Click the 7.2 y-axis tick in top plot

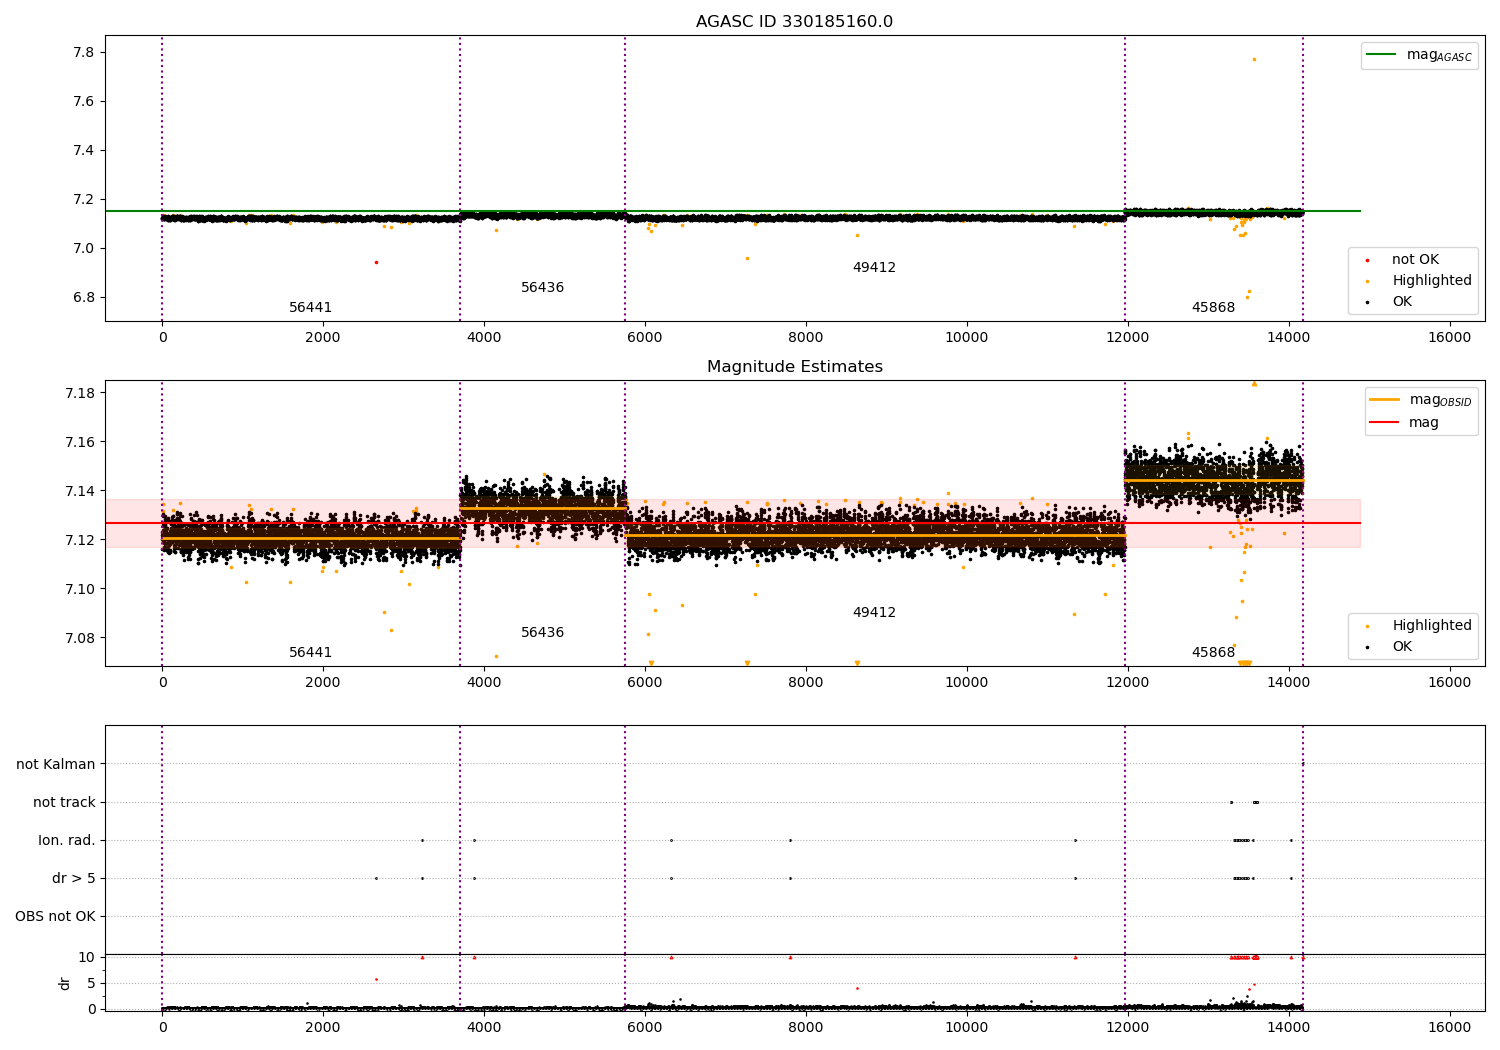[85, 200]
